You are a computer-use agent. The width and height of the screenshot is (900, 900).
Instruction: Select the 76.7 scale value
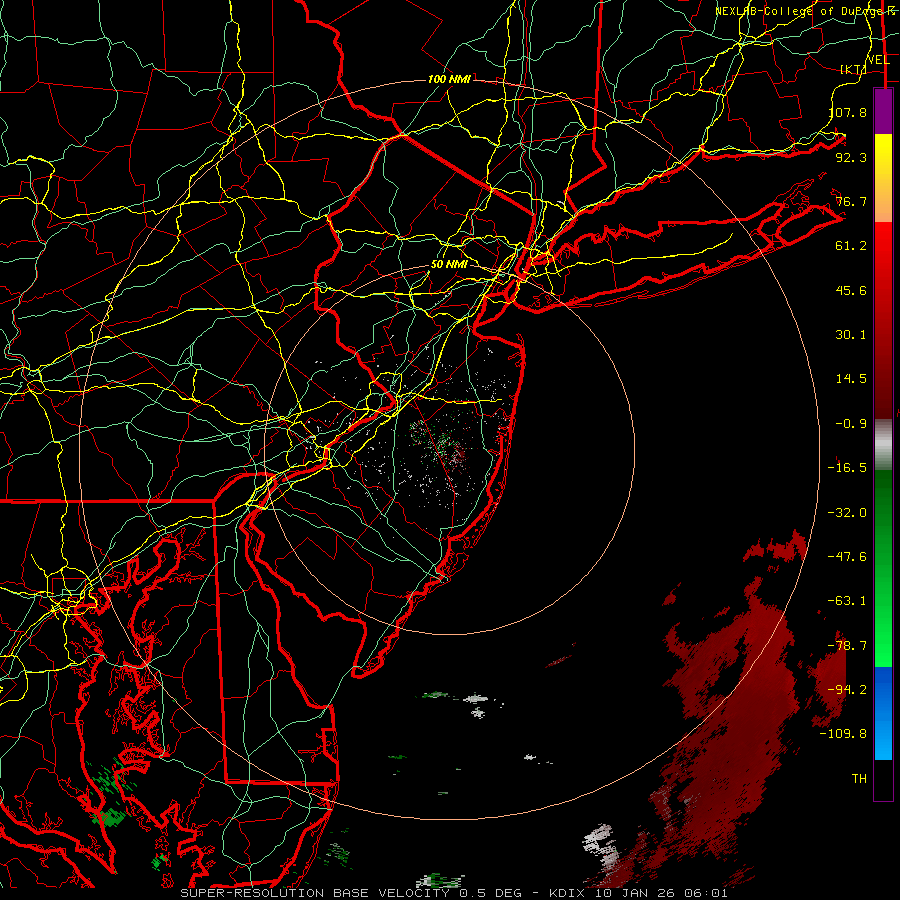pyautogui.click(x=851, y=201)
